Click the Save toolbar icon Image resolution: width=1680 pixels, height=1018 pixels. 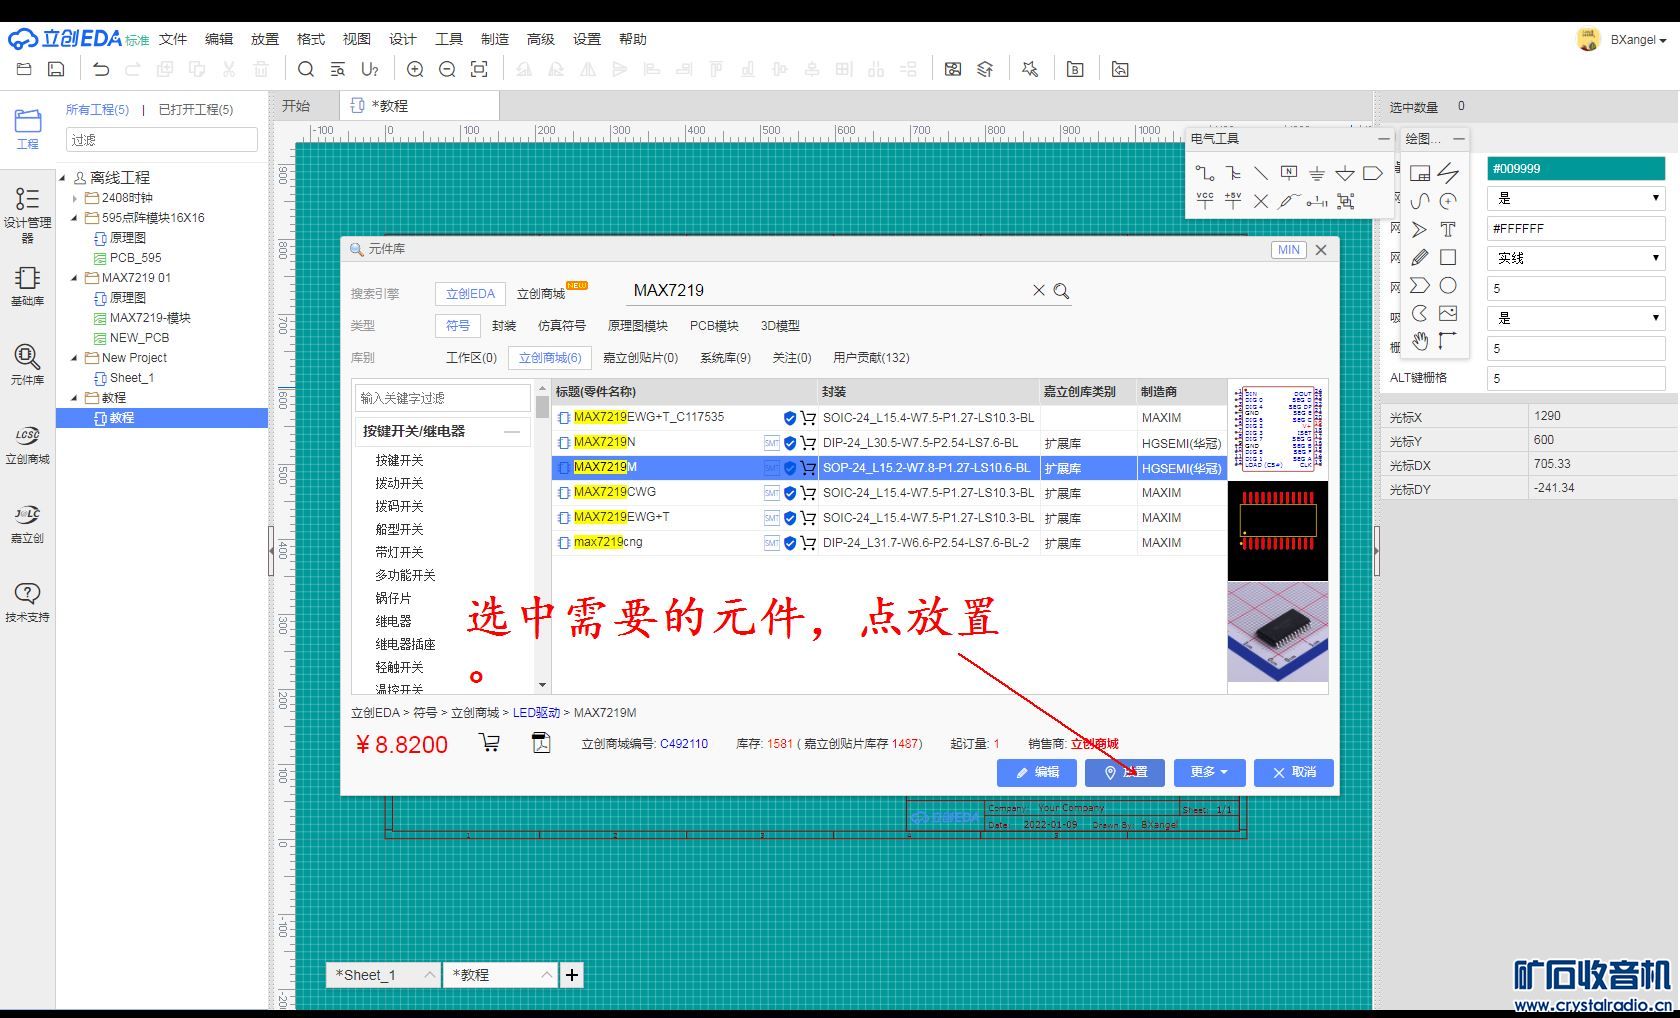click(57, 69)
